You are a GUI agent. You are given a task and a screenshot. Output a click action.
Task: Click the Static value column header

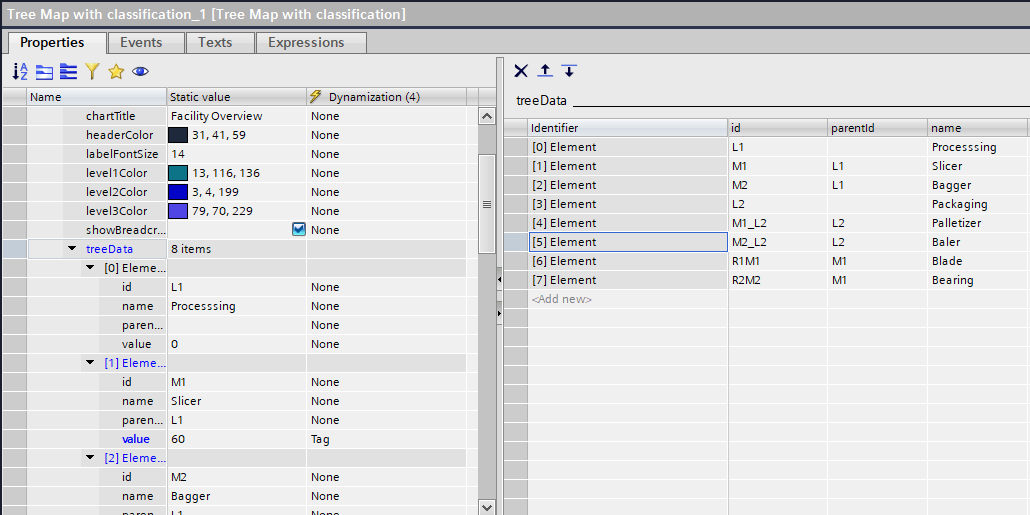pyautogui.click(x=236, y=97)
